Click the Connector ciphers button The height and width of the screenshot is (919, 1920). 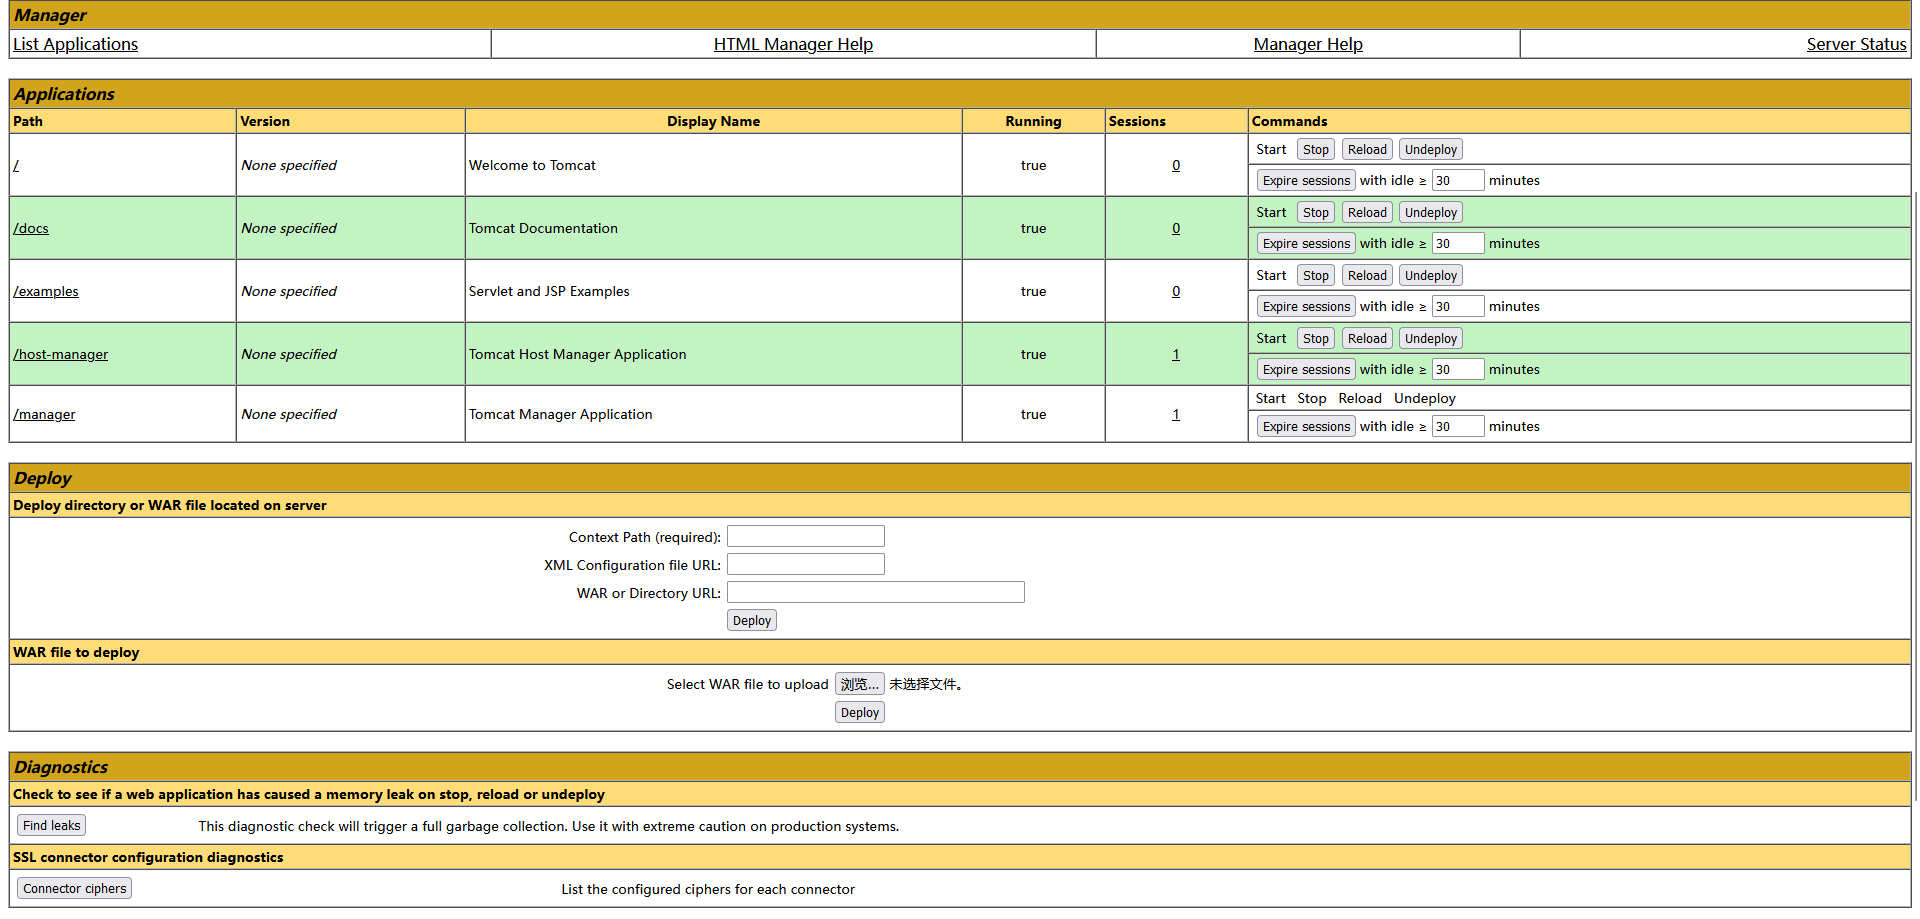[x=75, y=888]
